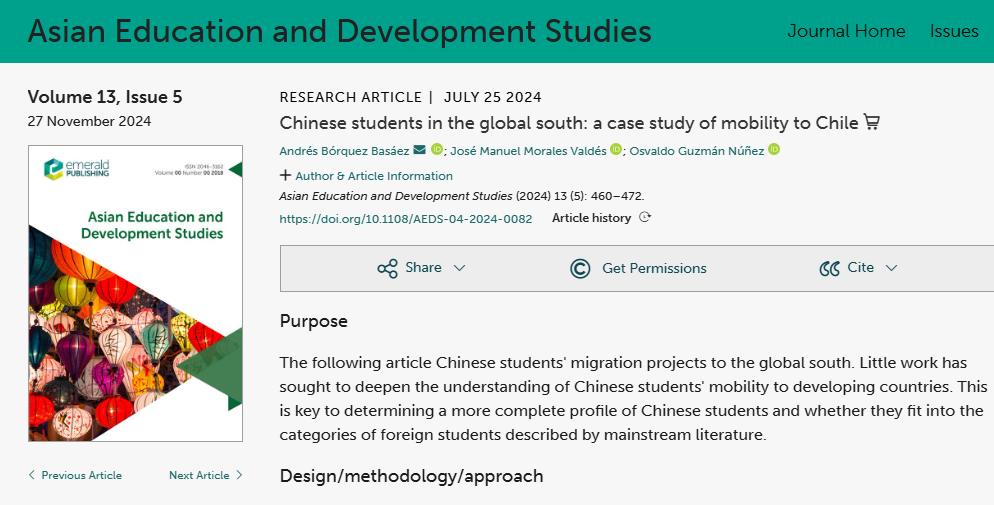
Task: Click the Article history clock icon
Action: tap(645, 218)
